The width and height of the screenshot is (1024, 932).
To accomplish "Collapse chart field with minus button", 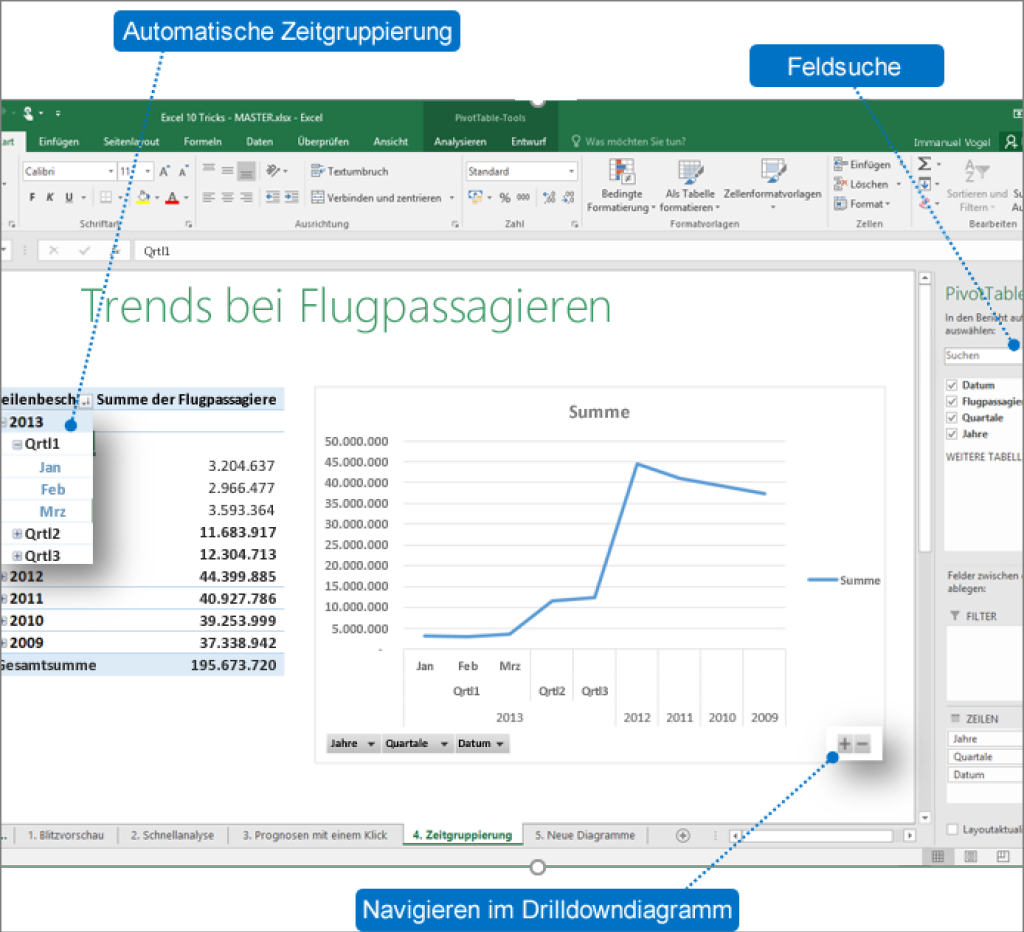I will pyautogui.click(x=863, y=743).
